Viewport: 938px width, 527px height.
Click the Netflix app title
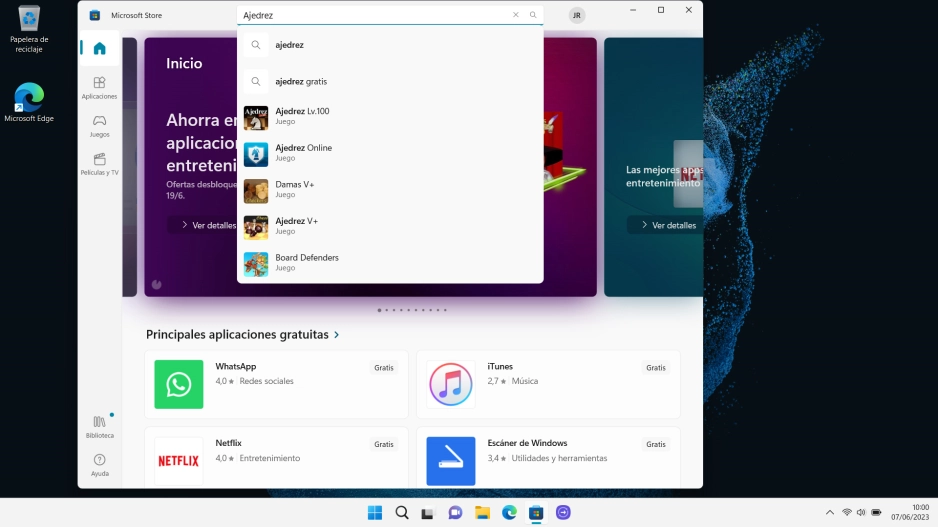[229, 443]
